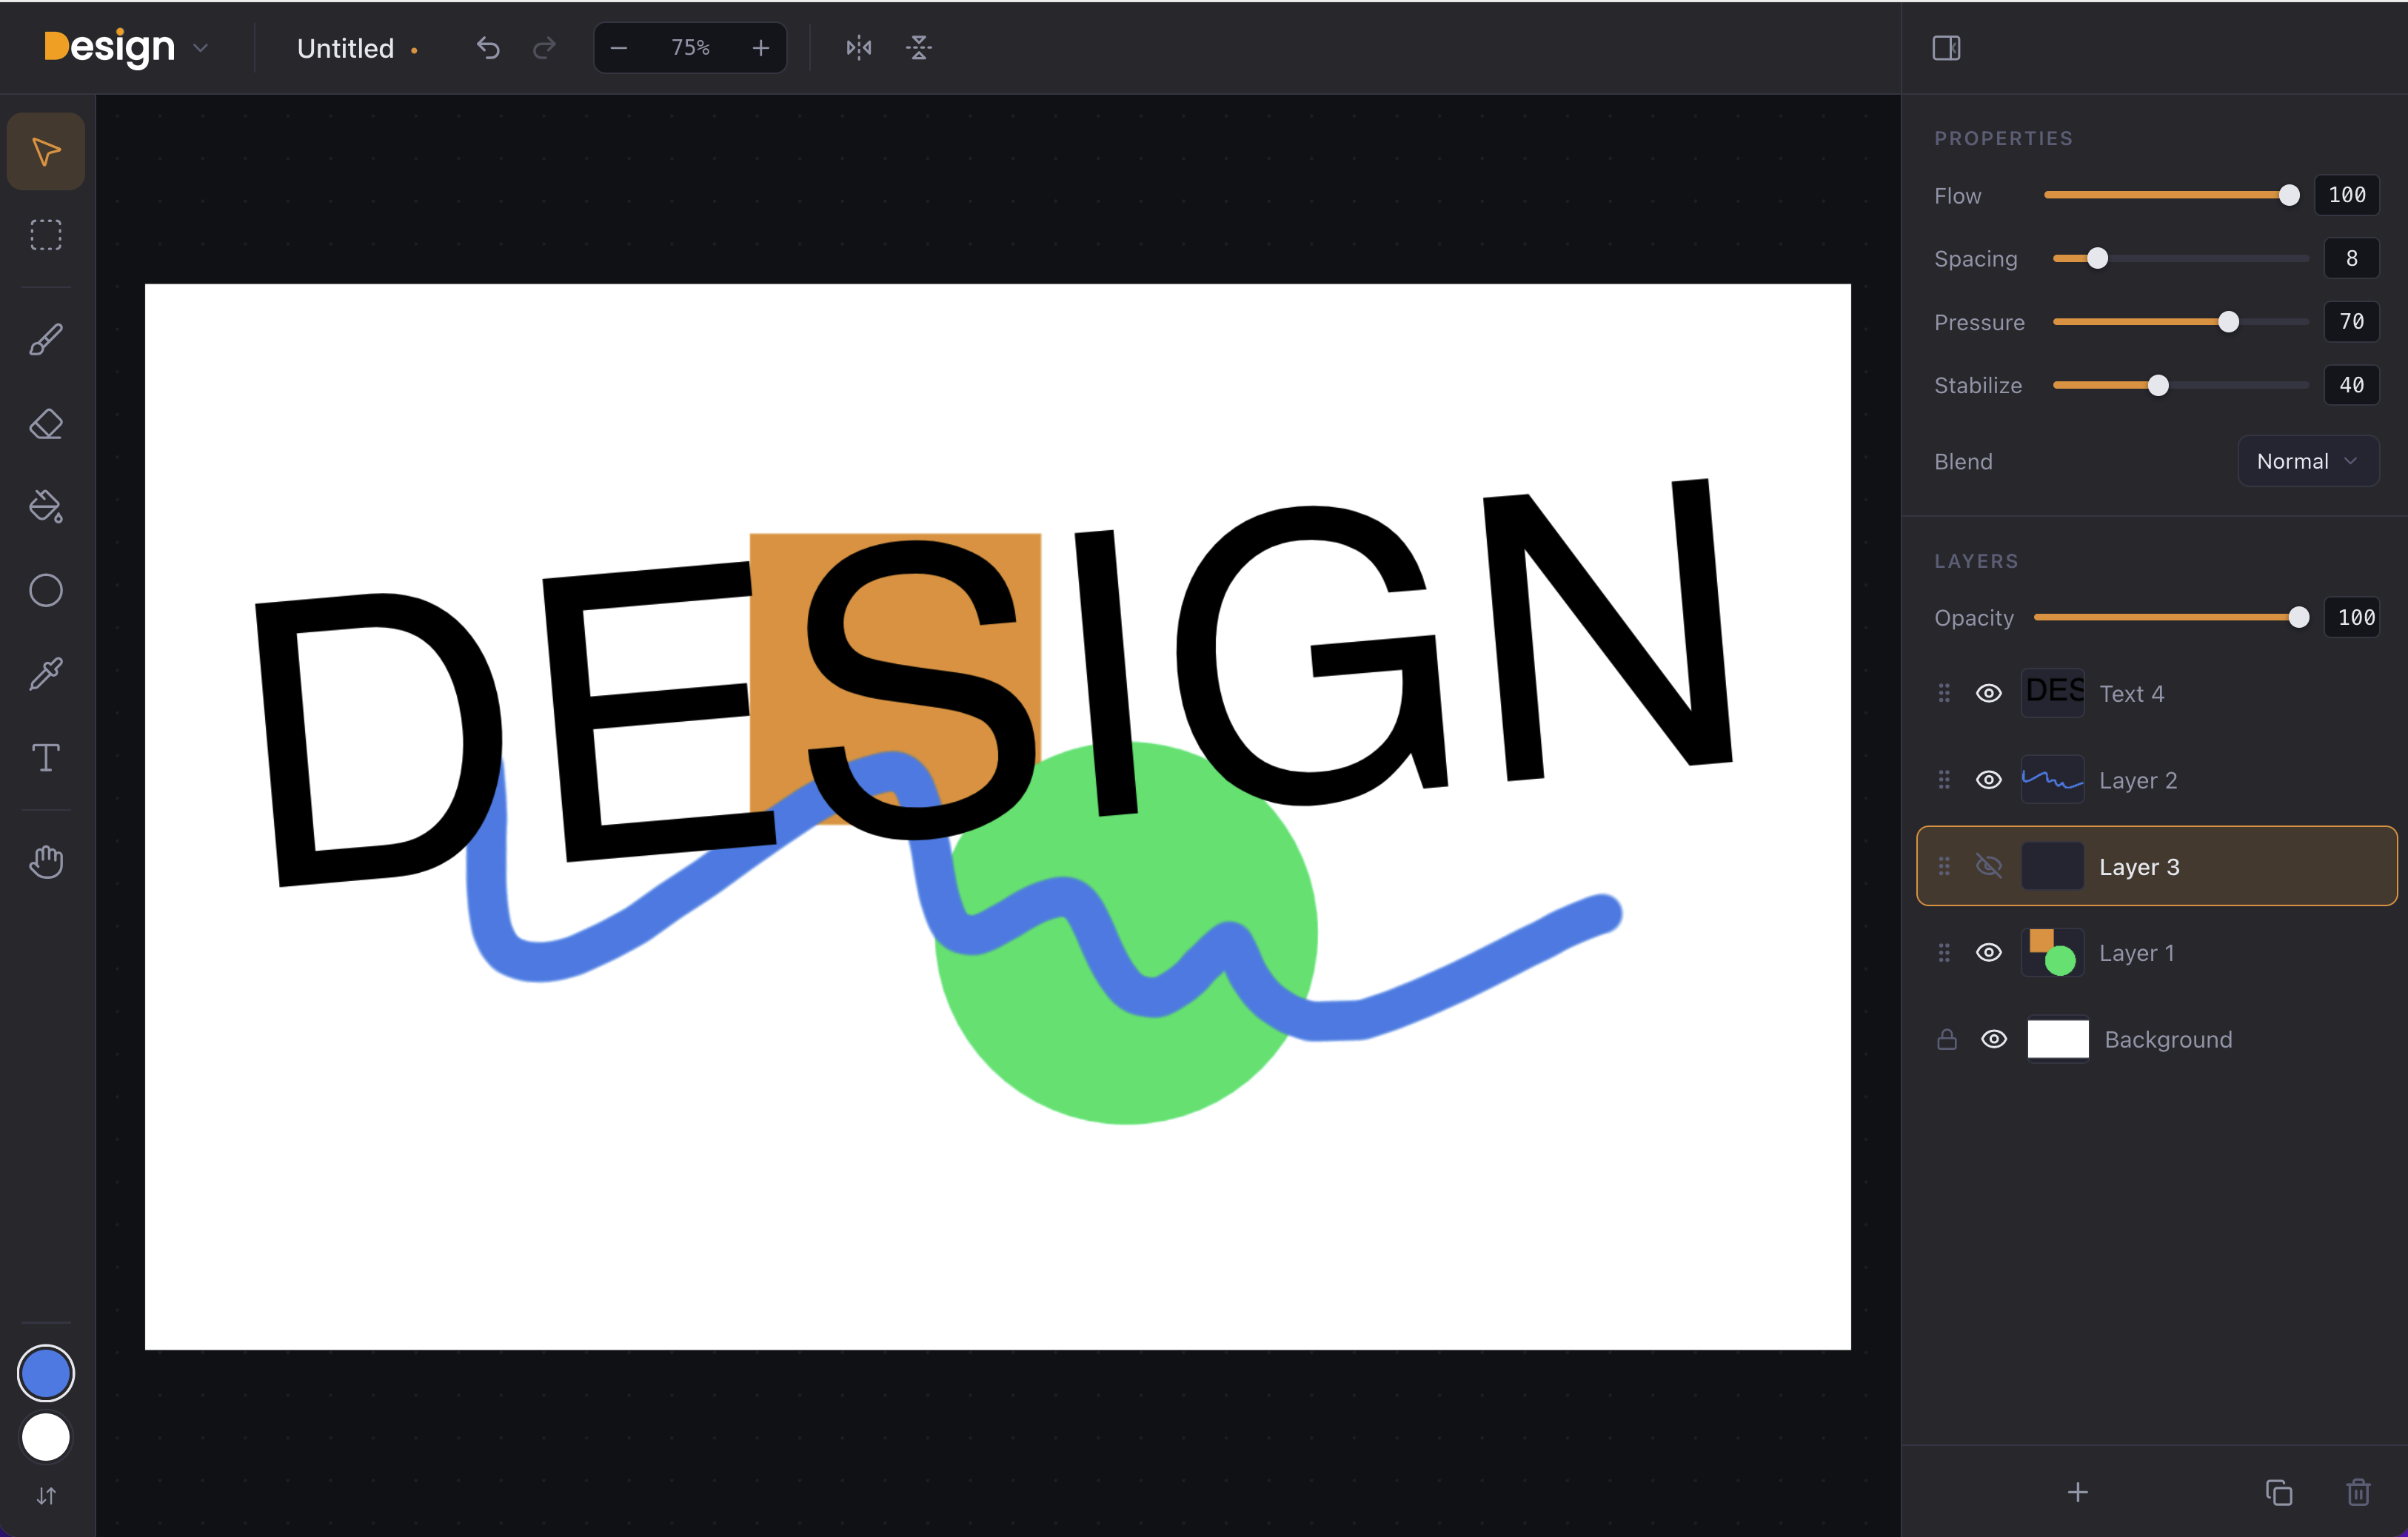The width and height of the screenshot is (2408, 1537).
Task: Click the Stabilize value field
Action: pyautogui.click(x=2351, y=386)
